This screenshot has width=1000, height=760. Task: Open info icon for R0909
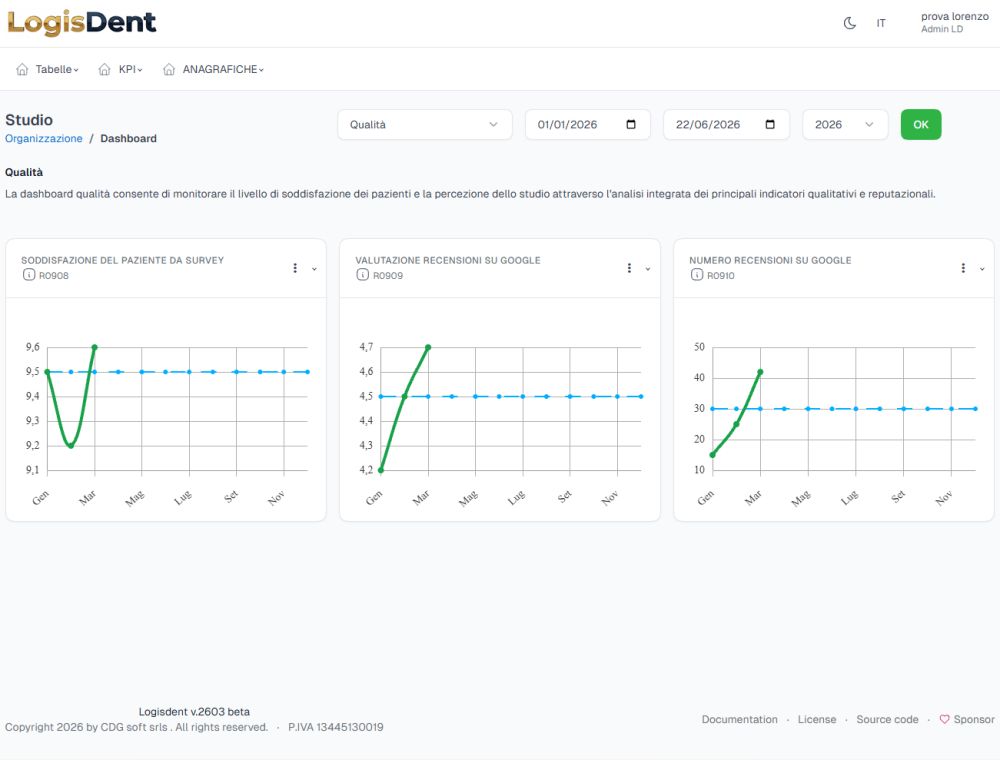[x=362, y=275]
